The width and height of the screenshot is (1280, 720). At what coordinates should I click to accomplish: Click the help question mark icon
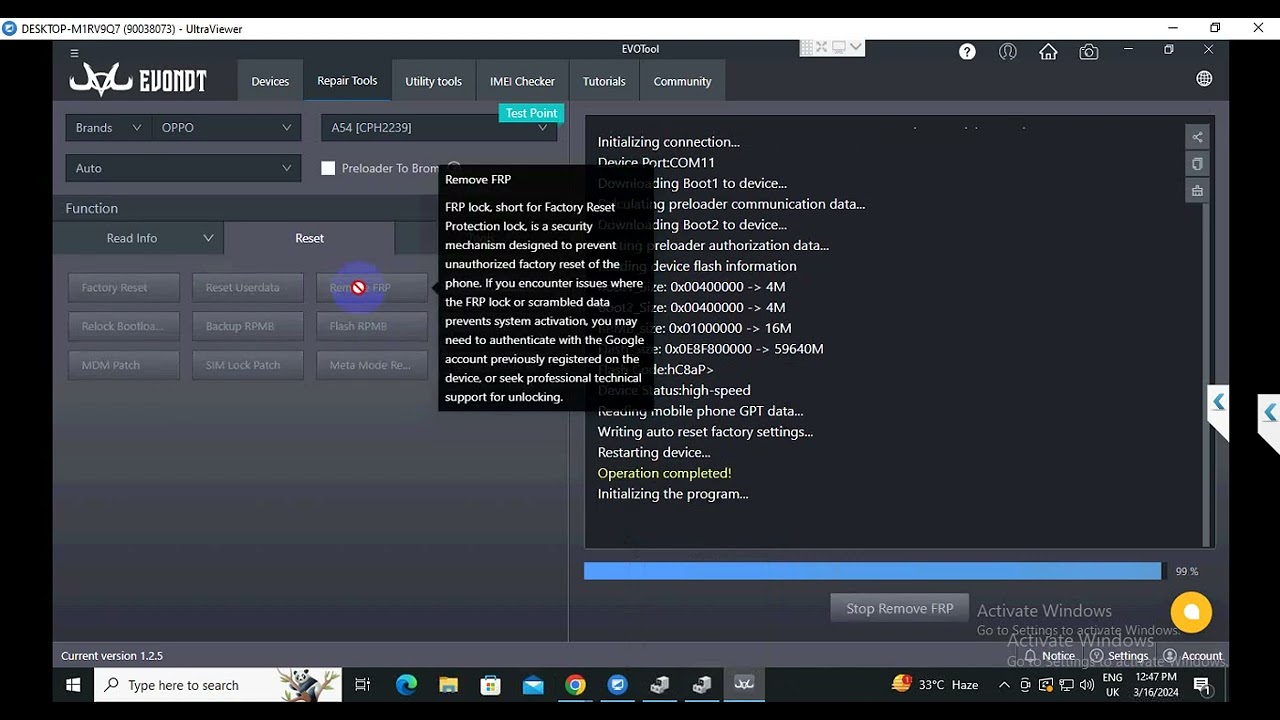(x=967, y=52)
